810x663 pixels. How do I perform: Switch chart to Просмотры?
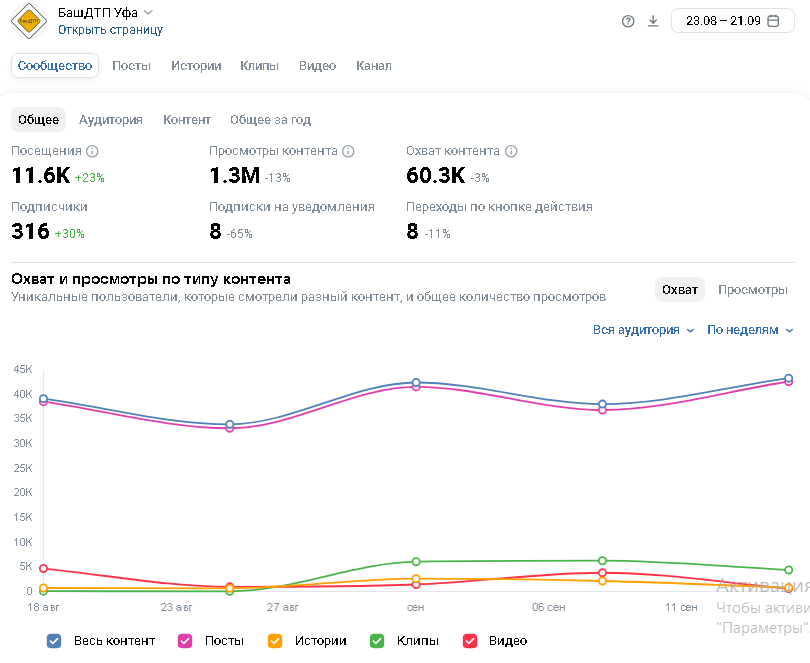(752, 290)
